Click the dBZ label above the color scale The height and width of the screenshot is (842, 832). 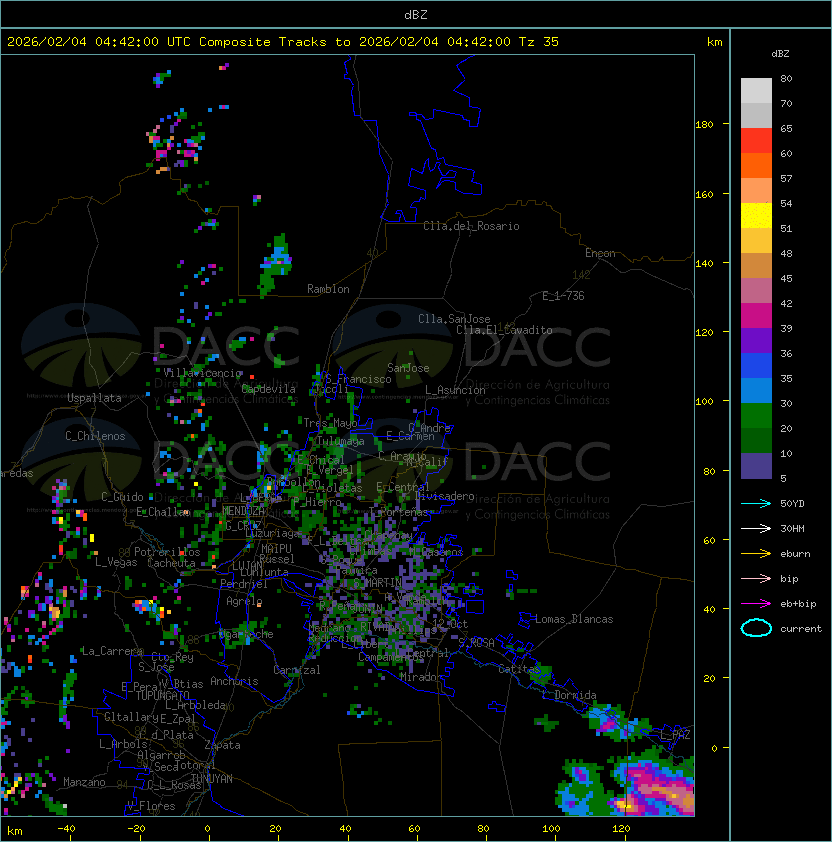[x=780, y=54]
